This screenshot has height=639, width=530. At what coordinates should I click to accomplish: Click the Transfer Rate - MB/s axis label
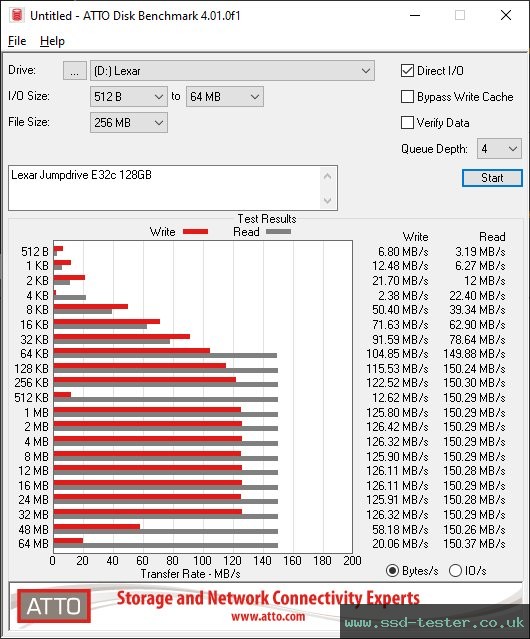190,574
